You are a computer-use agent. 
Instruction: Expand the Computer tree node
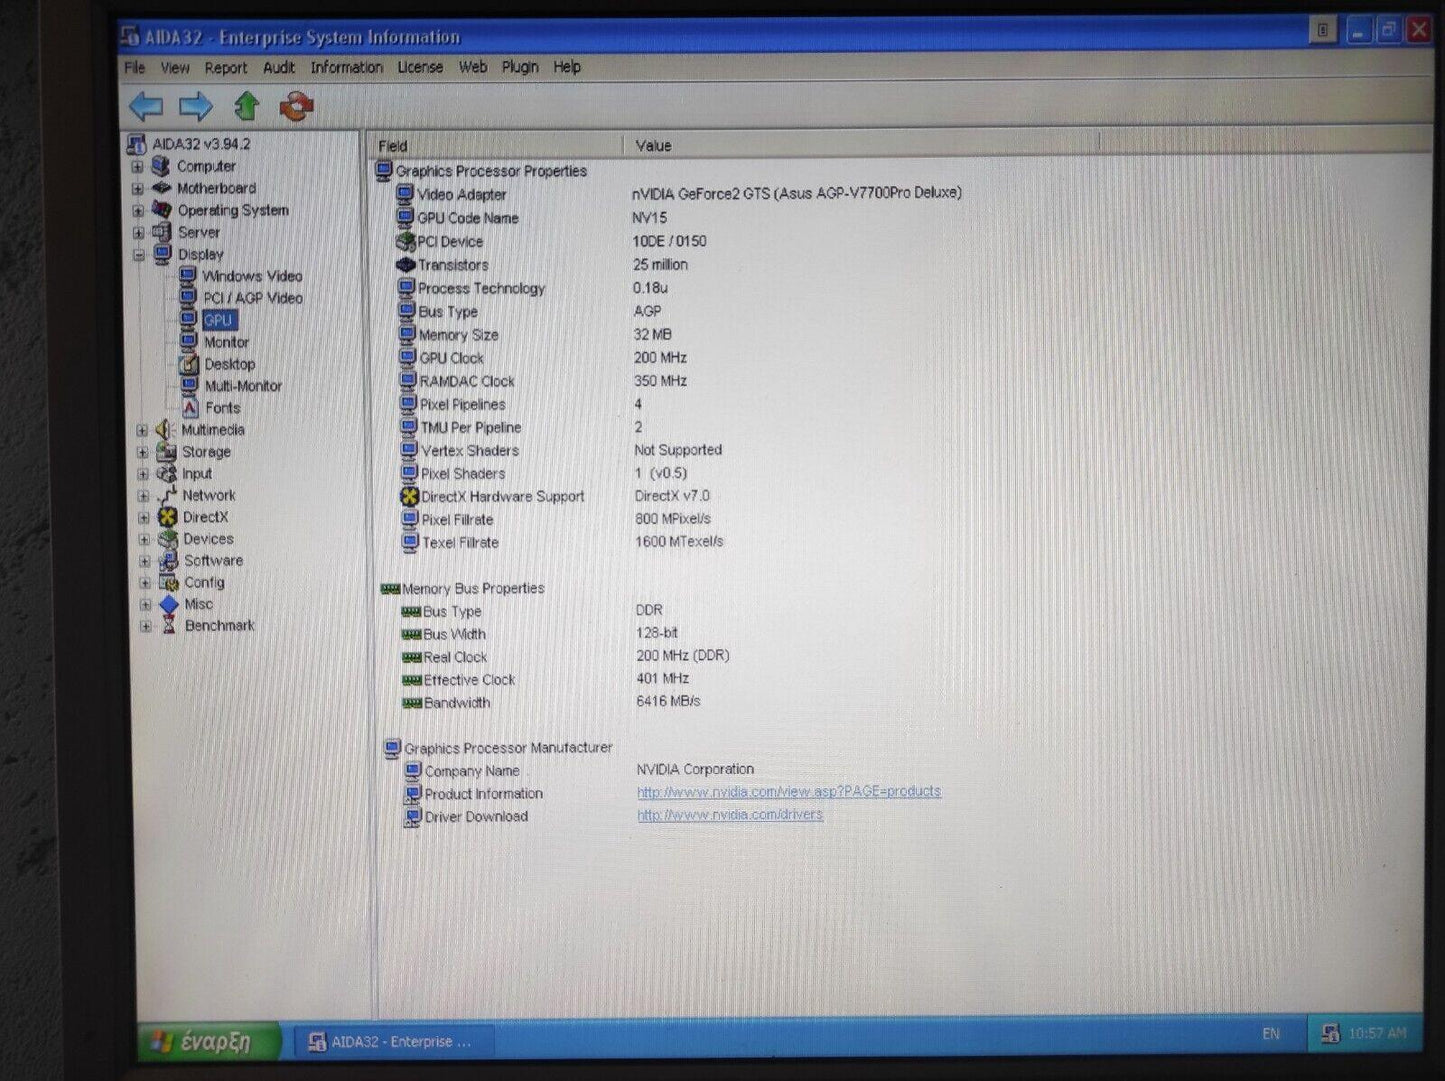[138, 167]
